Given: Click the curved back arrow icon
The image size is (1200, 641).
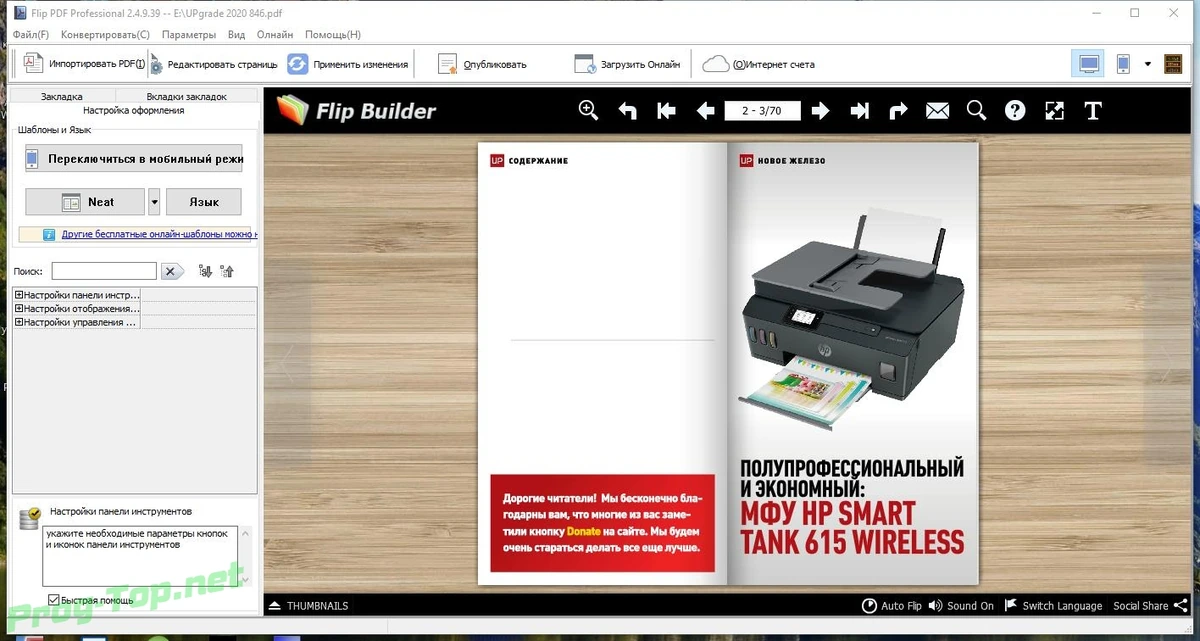Looking at the screenshot, I should [627, 111].
